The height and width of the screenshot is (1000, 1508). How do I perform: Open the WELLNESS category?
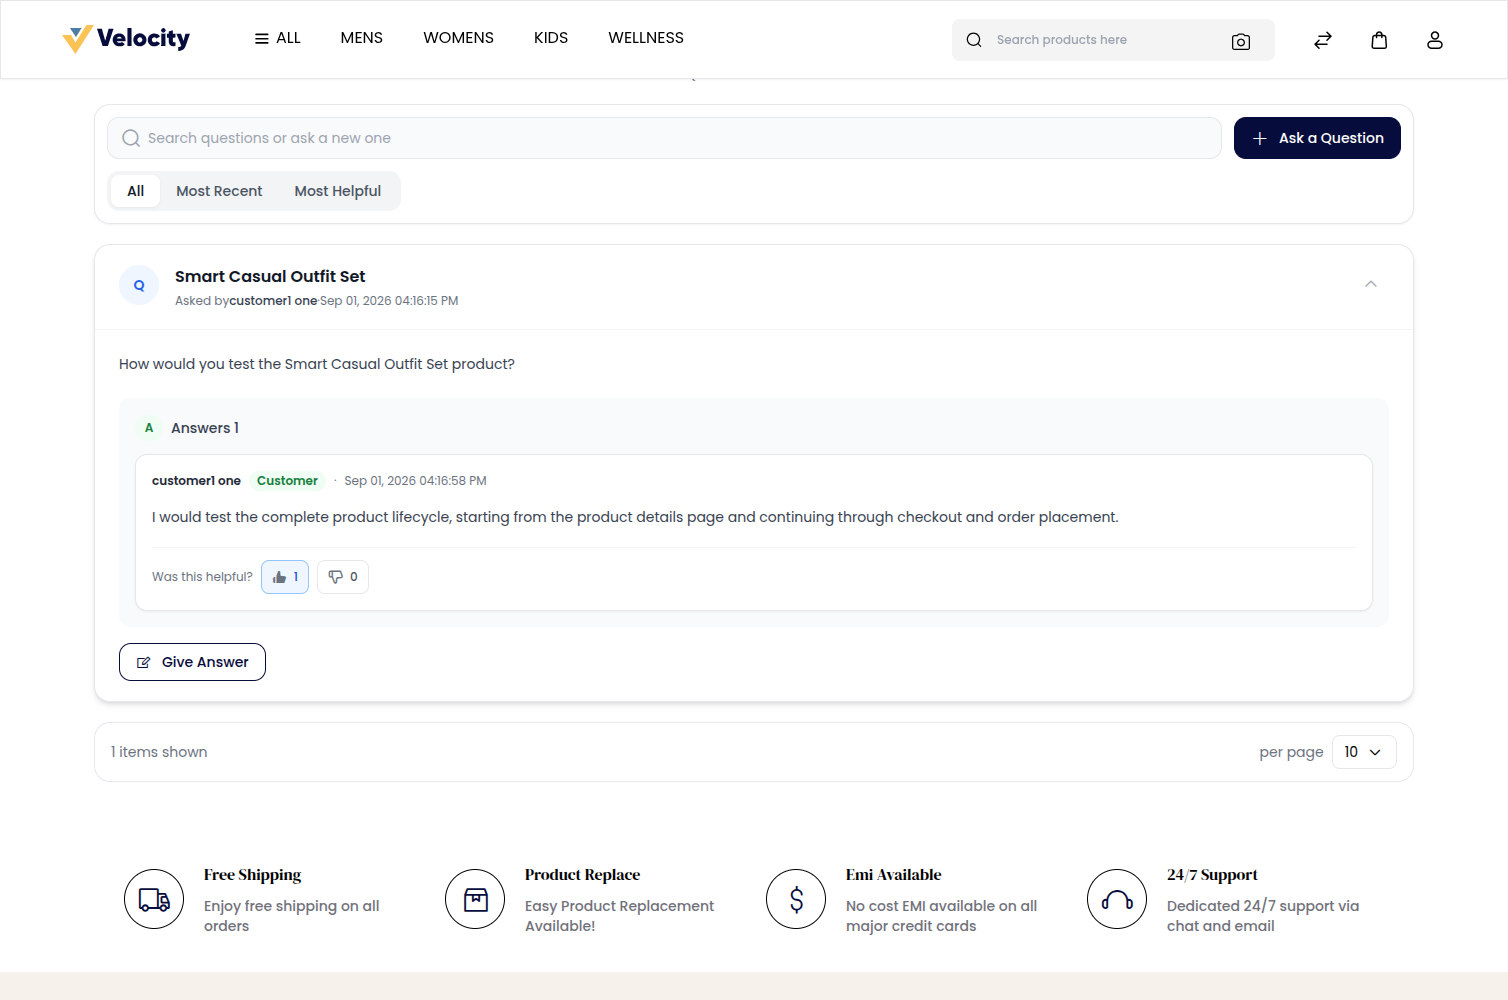[x=646, y=38]
